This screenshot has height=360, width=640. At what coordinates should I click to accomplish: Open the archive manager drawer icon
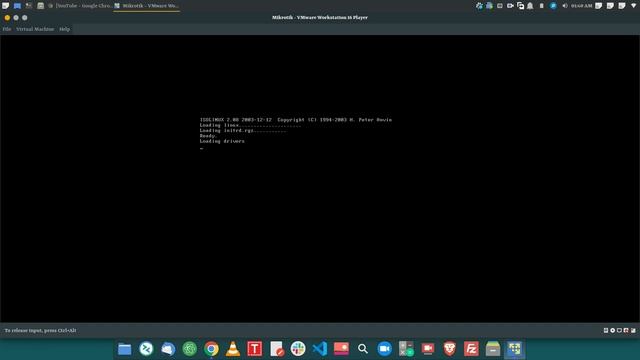point(493,349)
